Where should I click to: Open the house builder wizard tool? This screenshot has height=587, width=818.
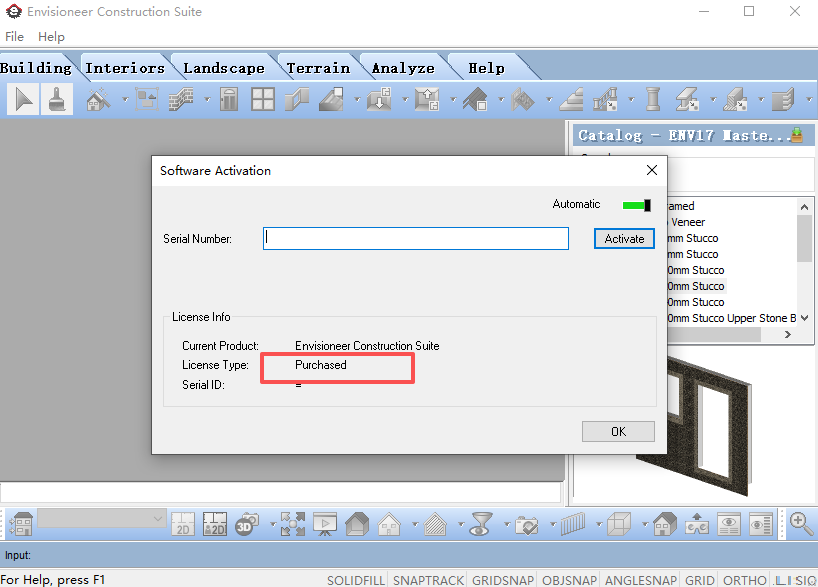click(x=98, y=99)
